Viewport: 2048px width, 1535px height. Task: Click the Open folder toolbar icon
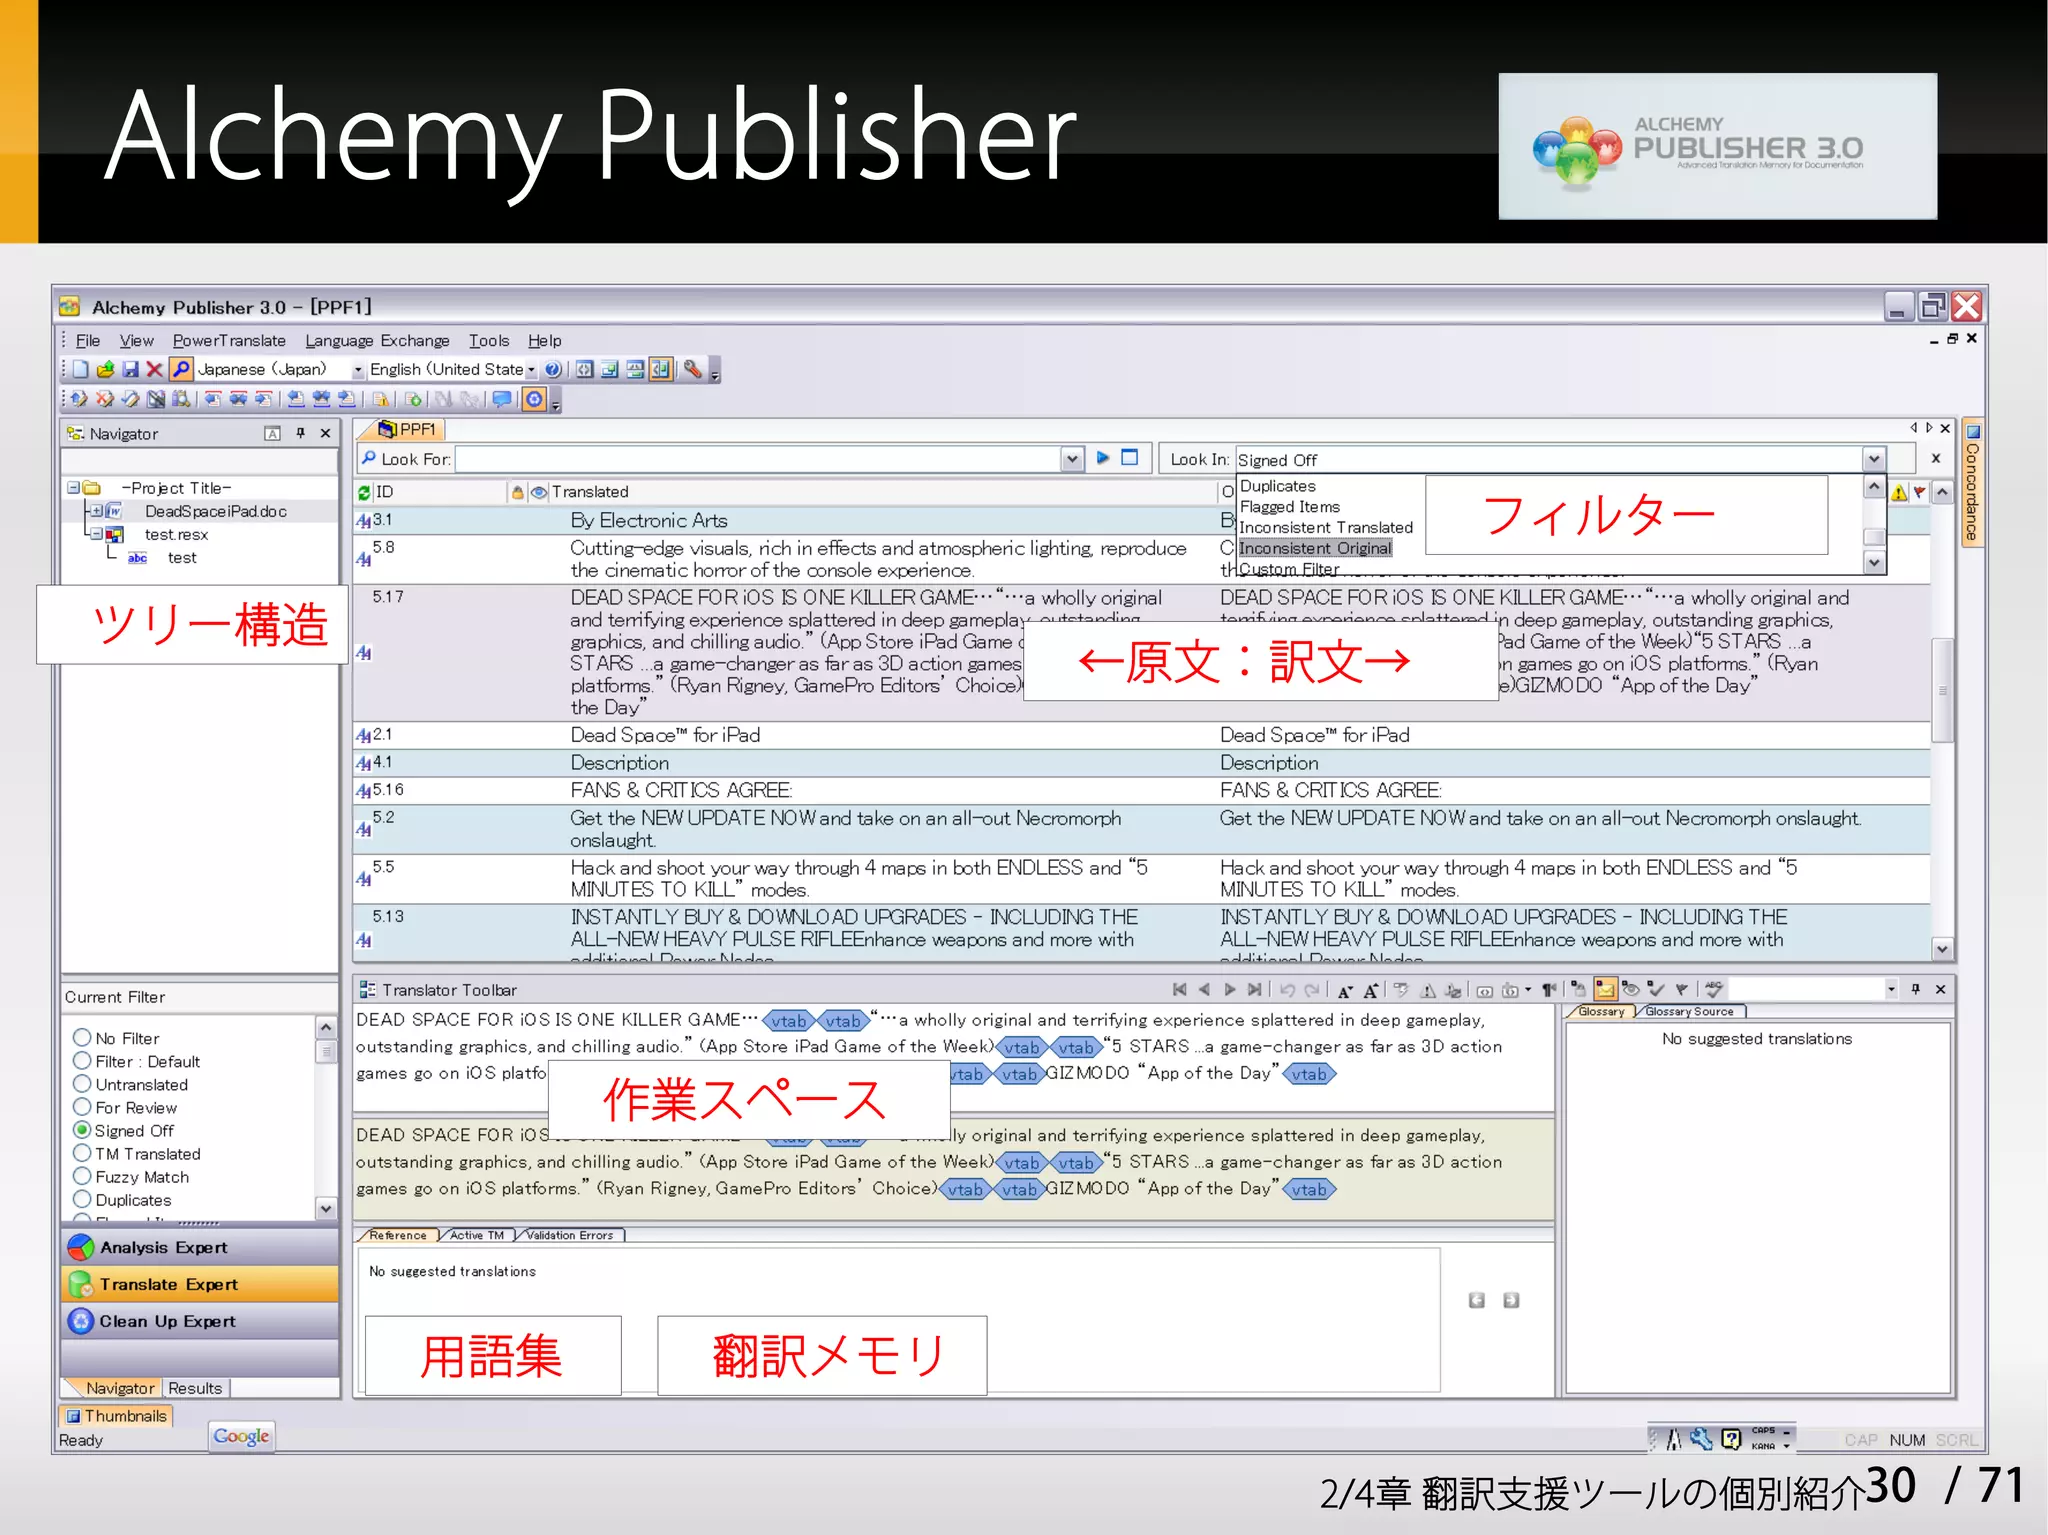[x=105, y=369]
